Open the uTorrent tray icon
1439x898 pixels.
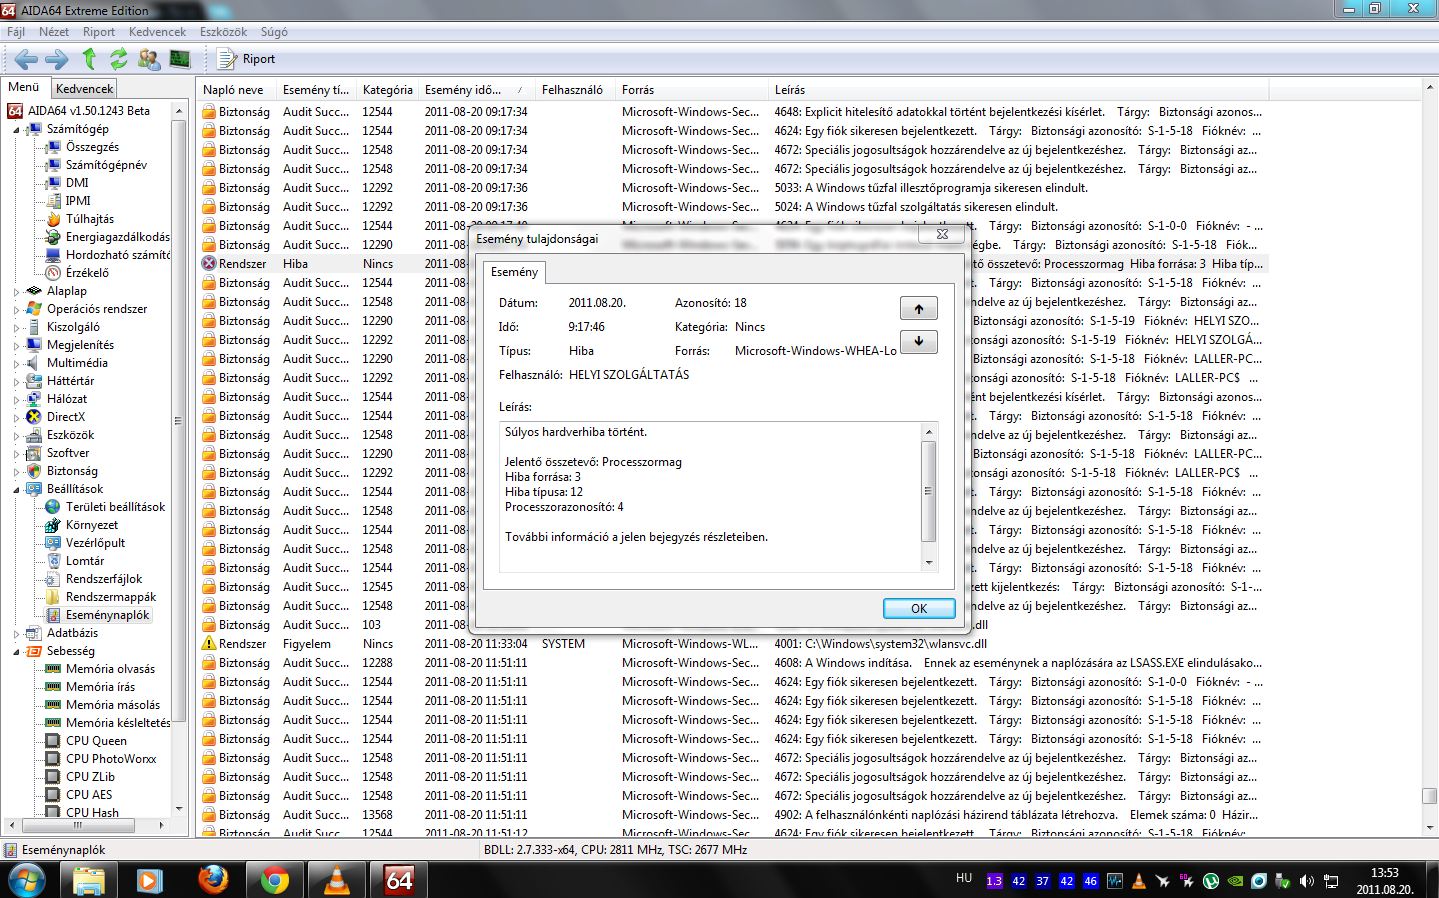(x=1210, y=881)
